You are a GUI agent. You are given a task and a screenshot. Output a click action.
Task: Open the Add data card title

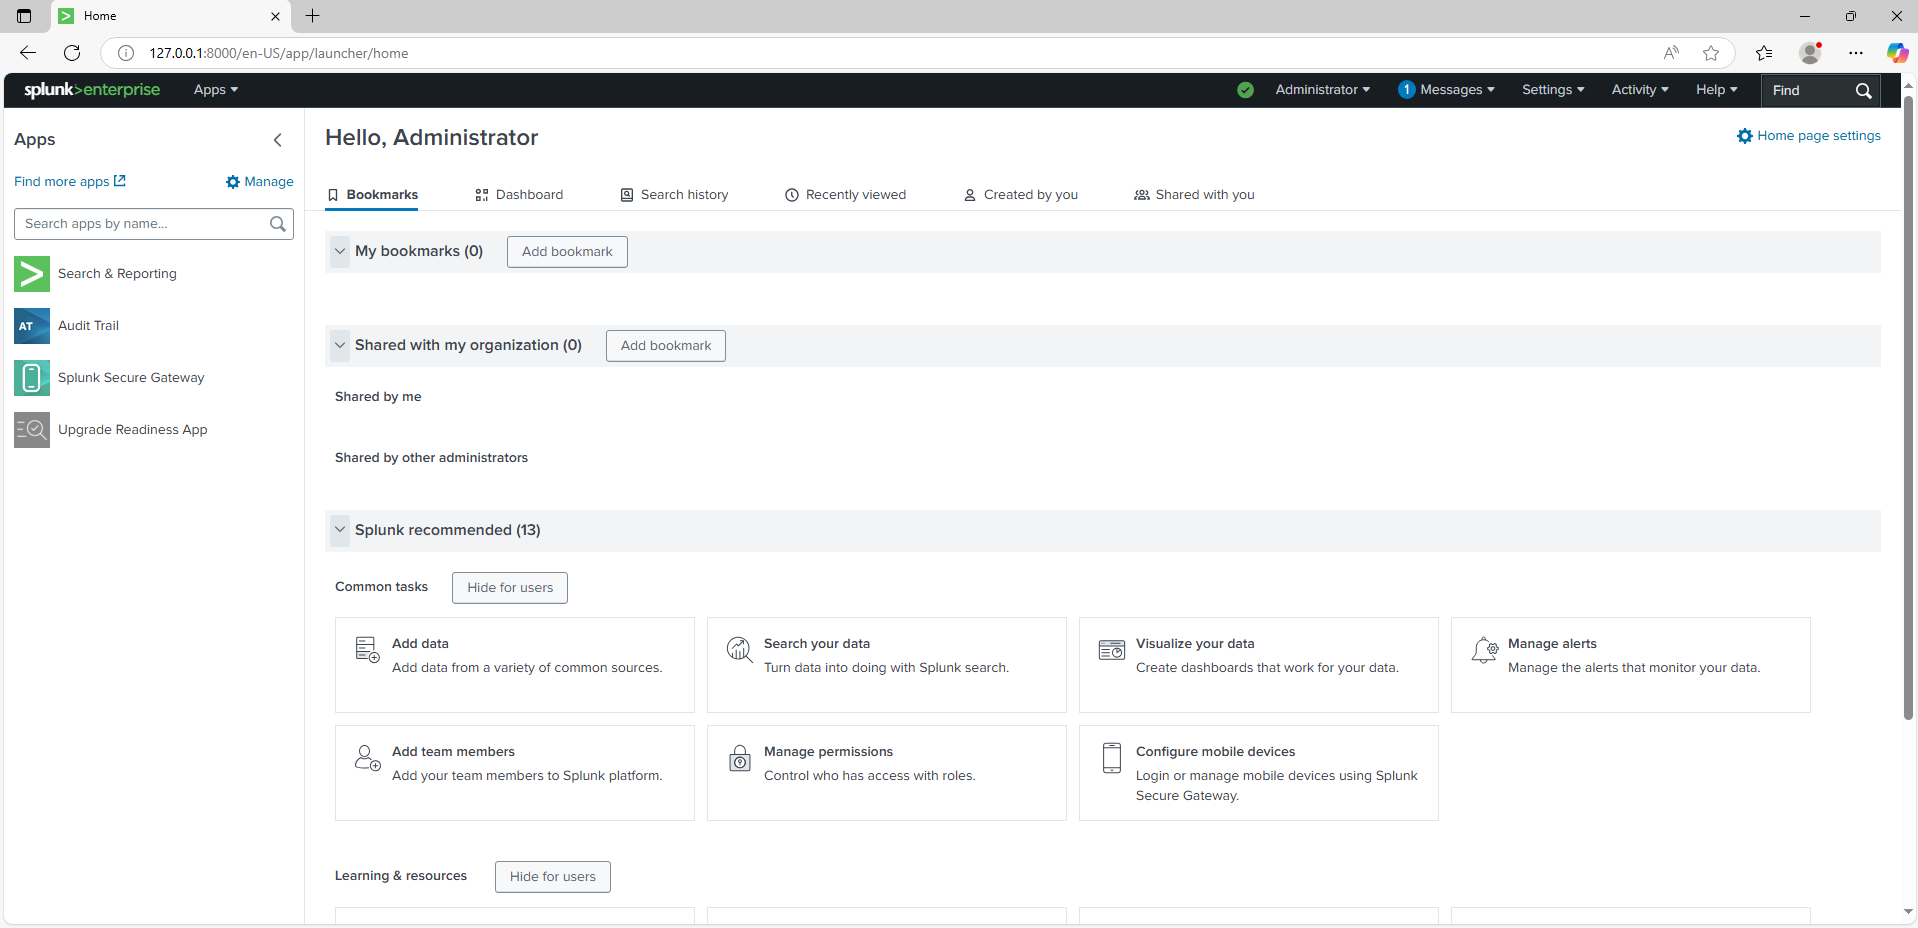click(x=420, y=644)
